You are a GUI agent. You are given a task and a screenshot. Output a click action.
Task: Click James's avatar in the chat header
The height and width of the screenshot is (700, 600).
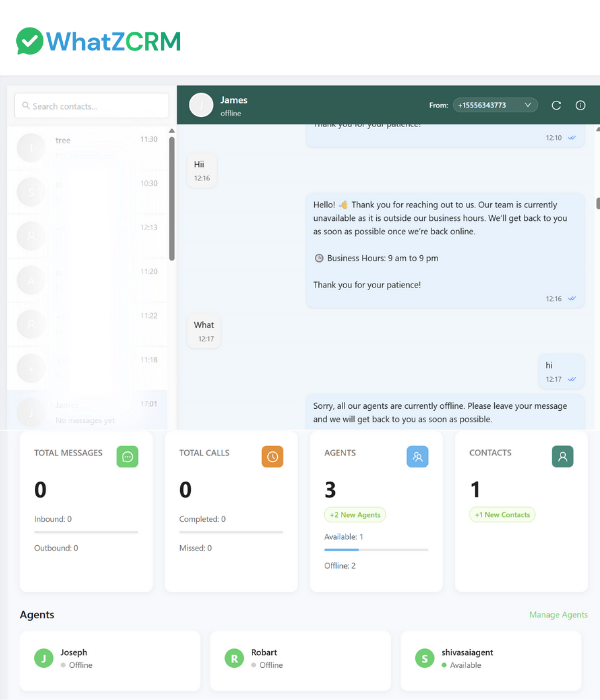click(201, 105)
